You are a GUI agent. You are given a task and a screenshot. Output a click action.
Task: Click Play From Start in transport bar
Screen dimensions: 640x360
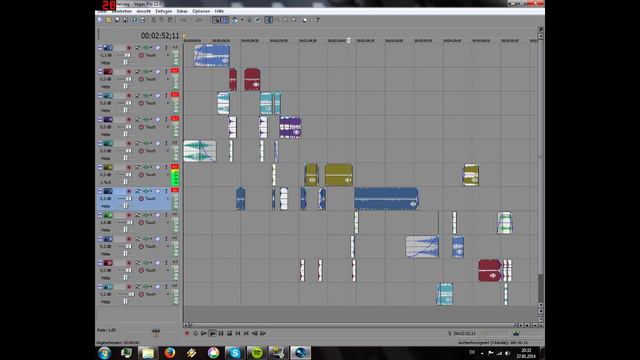coord(204,333)
